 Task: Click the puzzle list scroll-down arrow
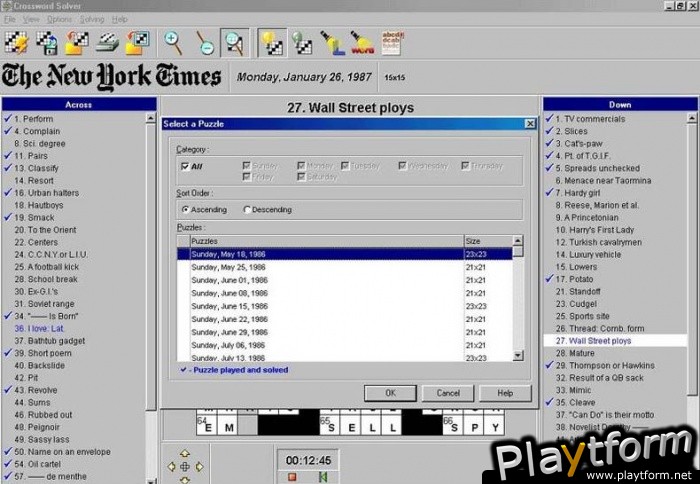tap(517, 355)
